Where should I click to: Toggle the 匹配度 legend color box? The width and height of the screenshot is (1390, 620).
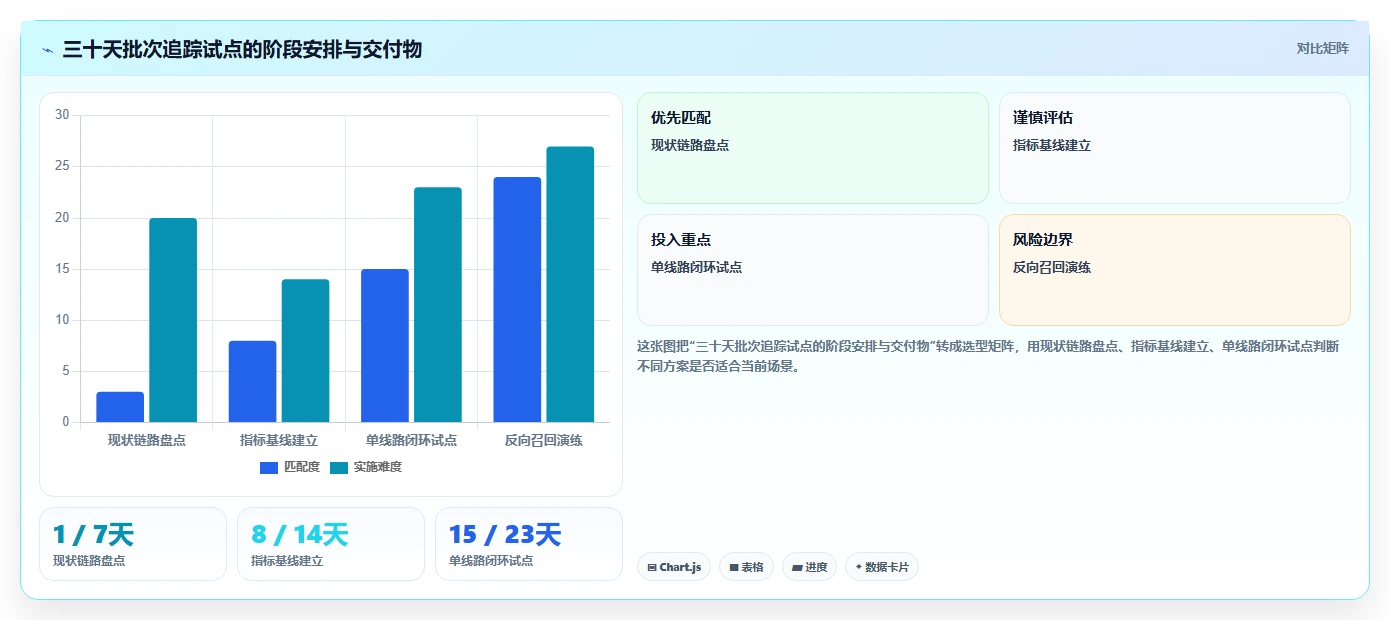(x=269, y=467)
